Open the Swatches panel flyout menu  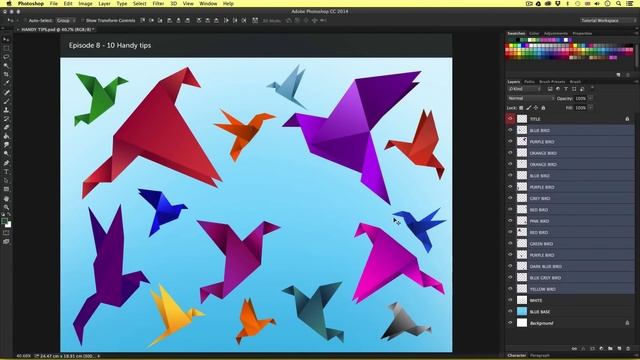636,33
